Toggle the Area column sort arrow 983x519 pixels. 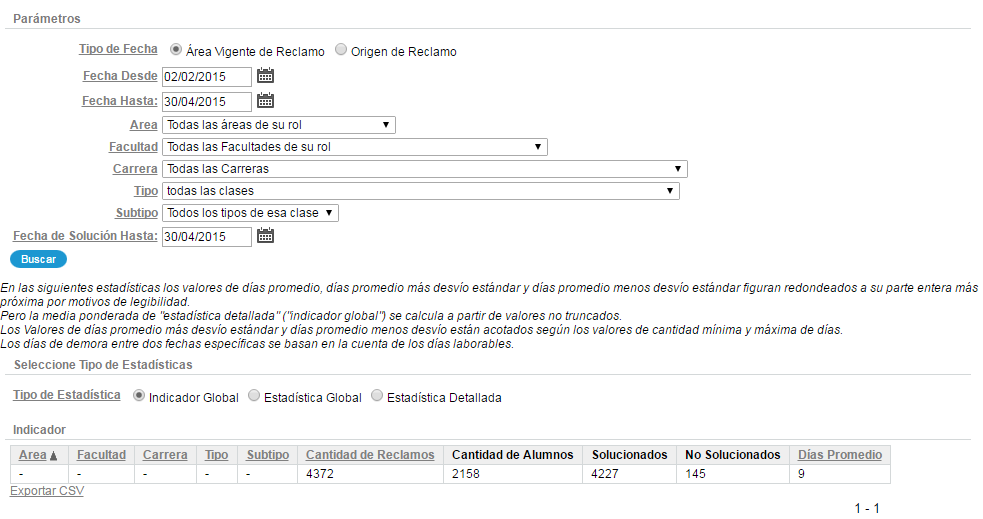tap(53, 456)
